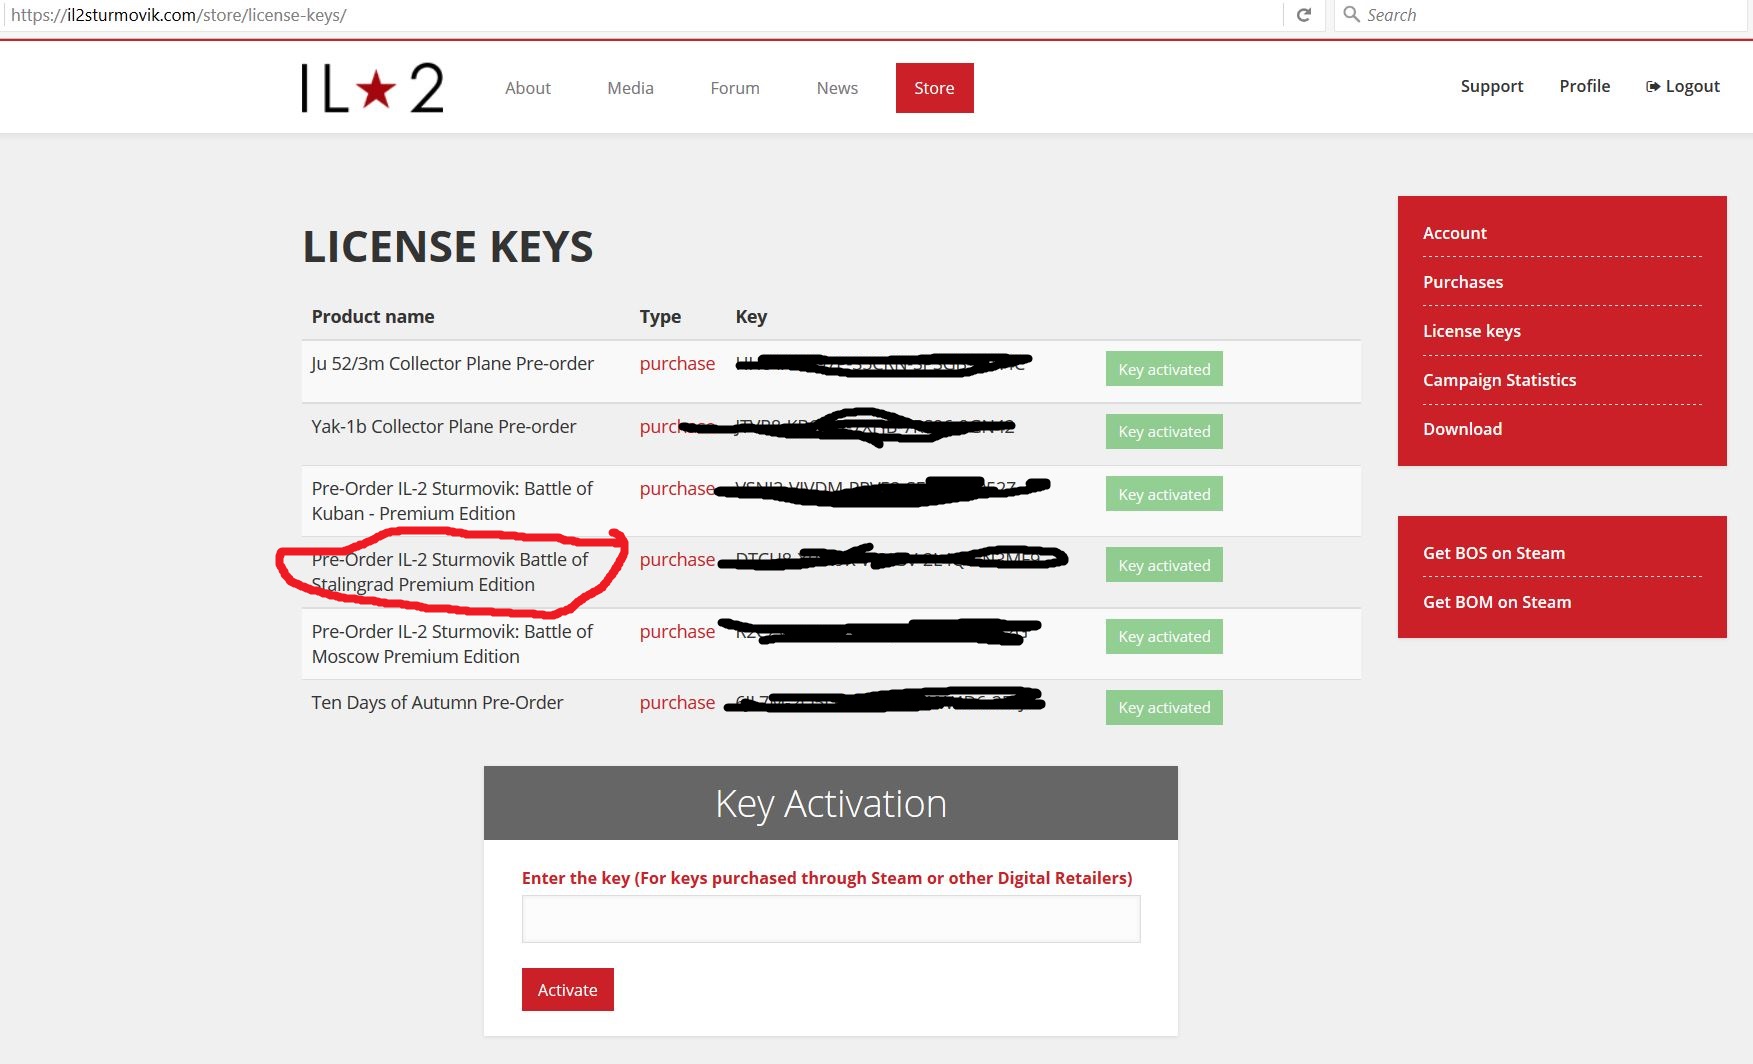Click the purchase type for Ju 52/3m row

[677, 364]
